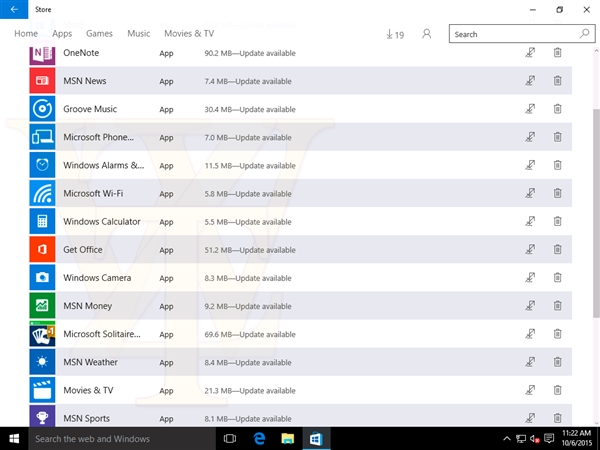Click the trash icon for Get Office

tap(557, 250)
